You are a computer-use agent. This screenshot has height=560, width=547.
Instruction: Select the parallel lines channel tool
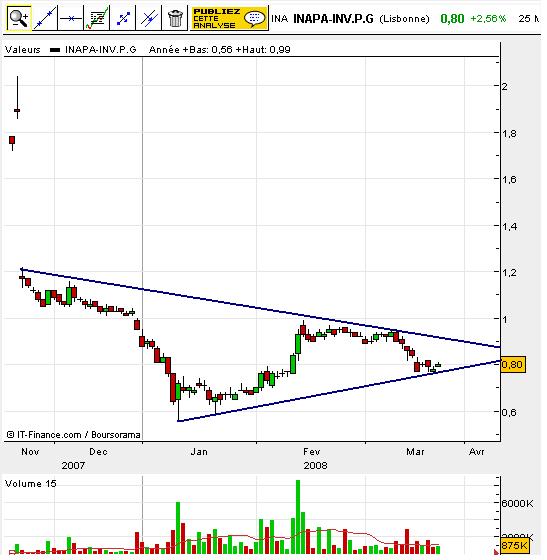(x=149, y=18)
